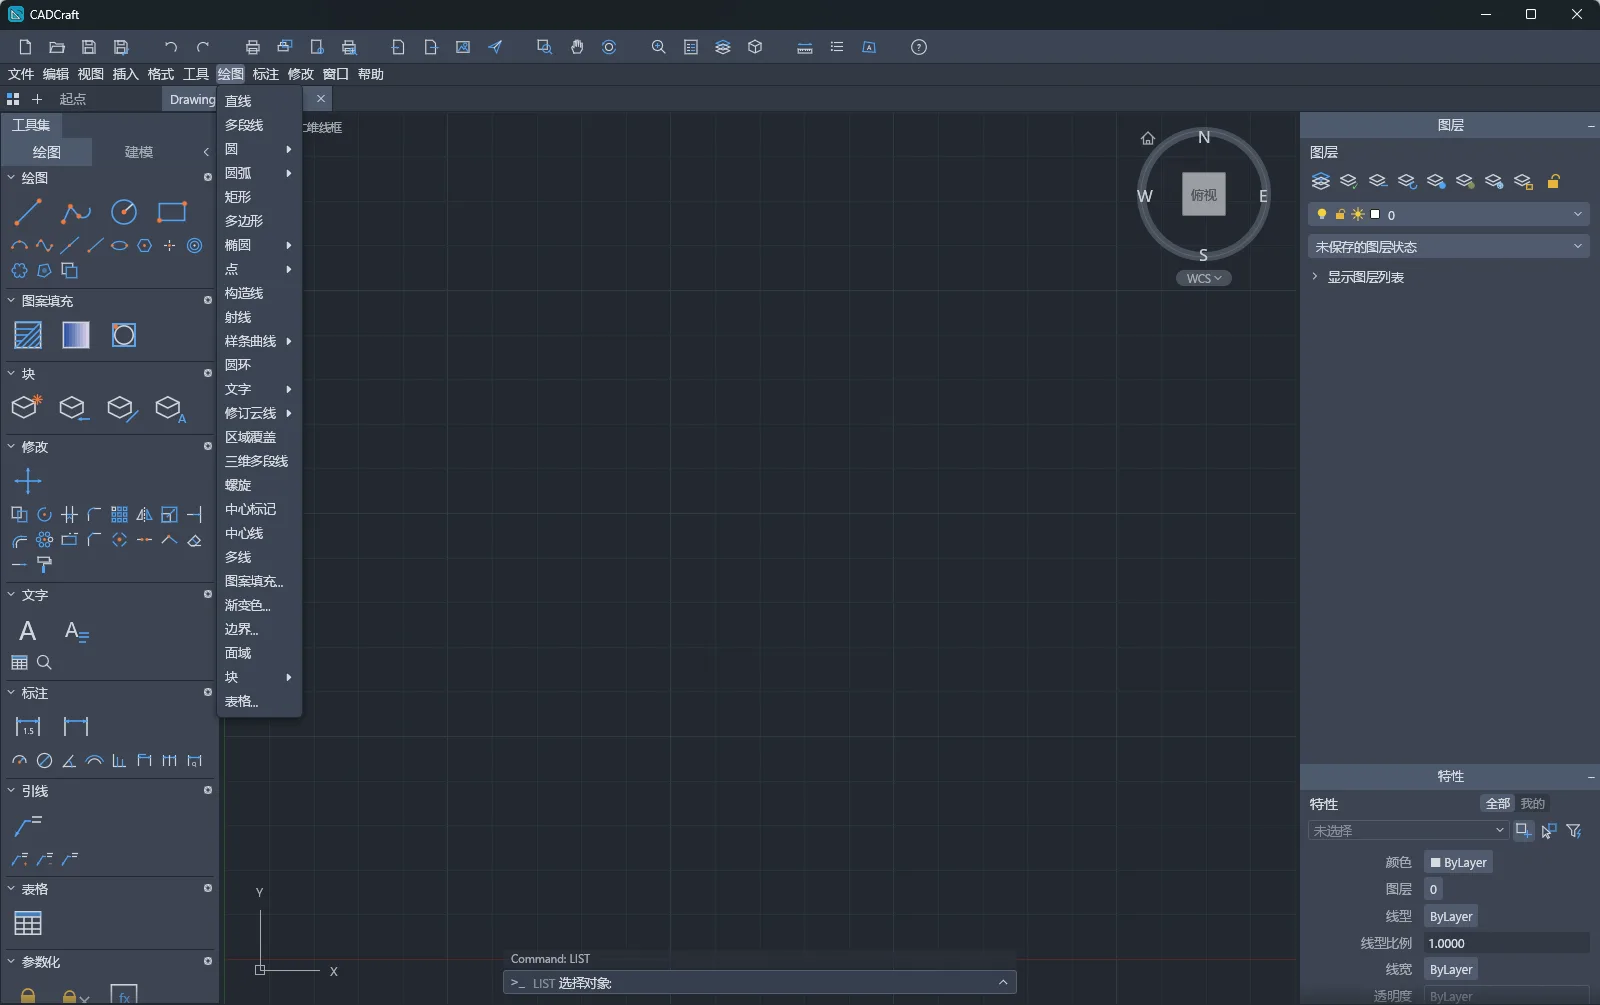This screenshot has height=1005, width=1600.
Task: Open the 圆弧 submenu
Action: click(259, 173)
